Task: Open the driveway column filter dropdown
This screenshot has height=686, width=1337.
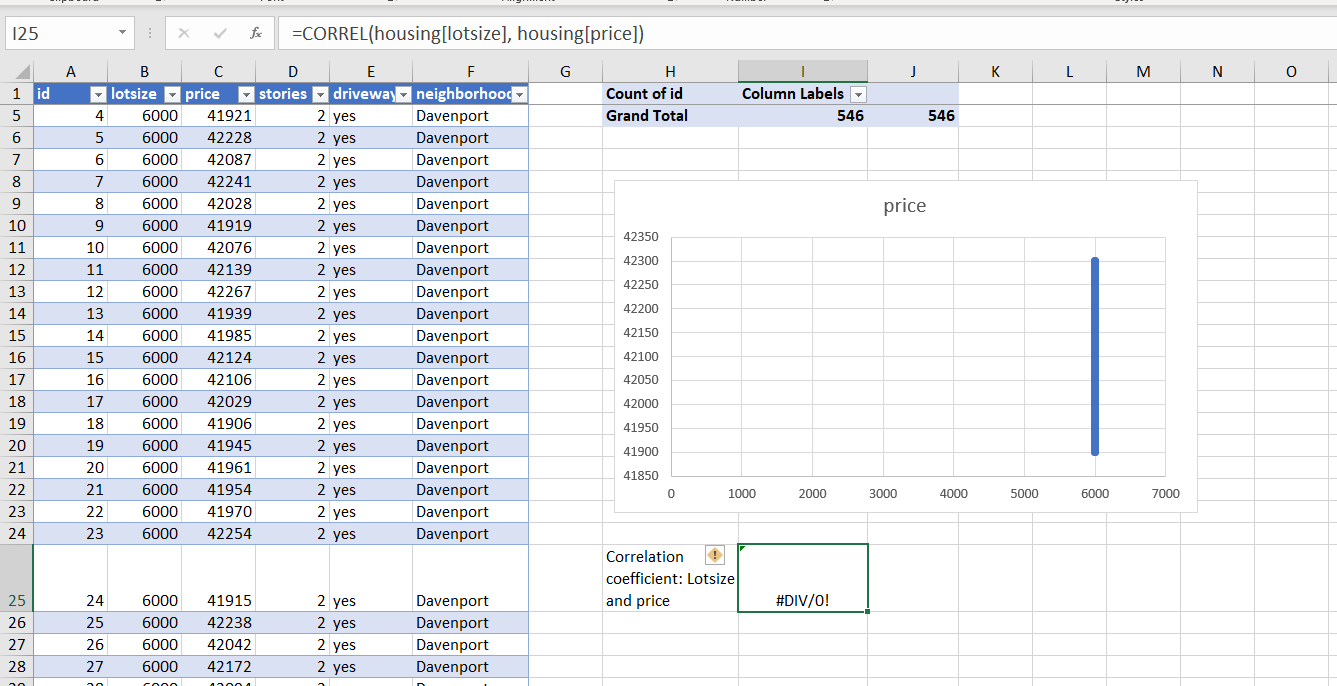Action: coord(403,94)
